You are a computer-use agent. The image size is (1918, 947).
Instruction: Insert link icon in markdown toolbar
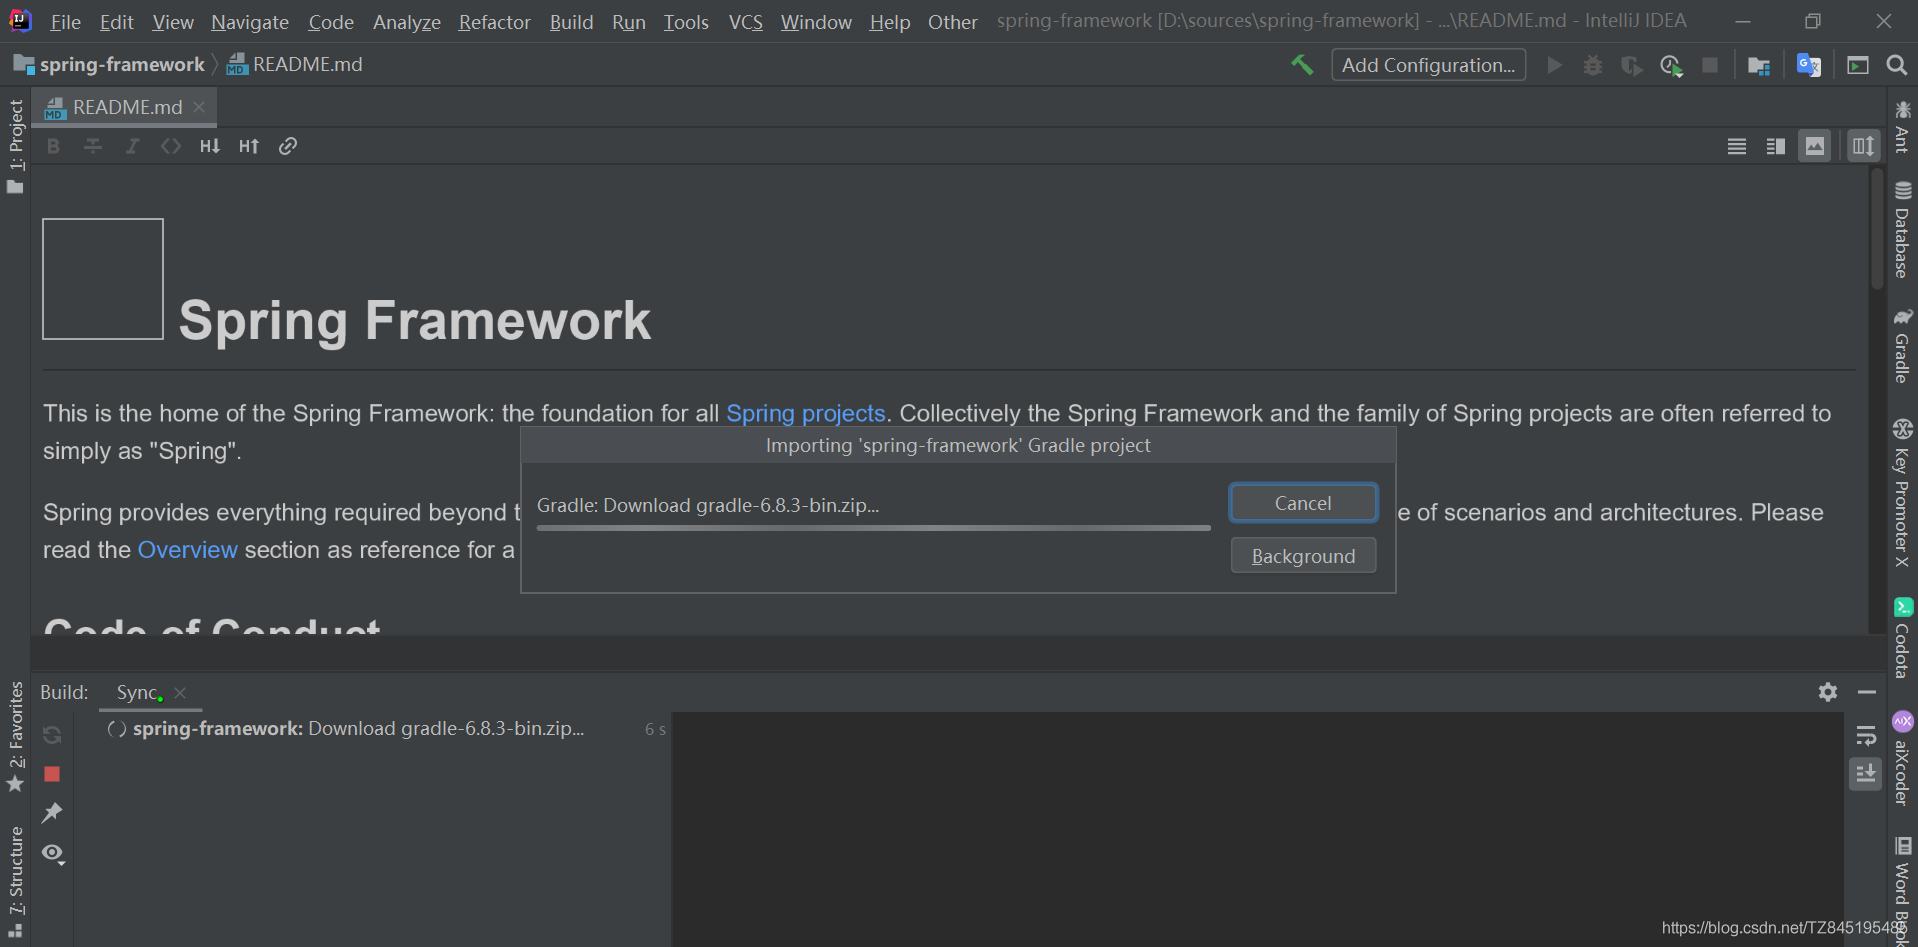pyautogui.click(x=288, y=146)
